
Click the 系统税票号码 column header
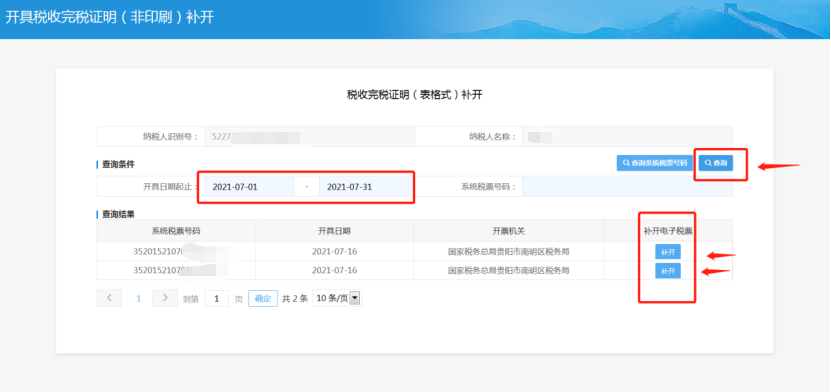176,231
